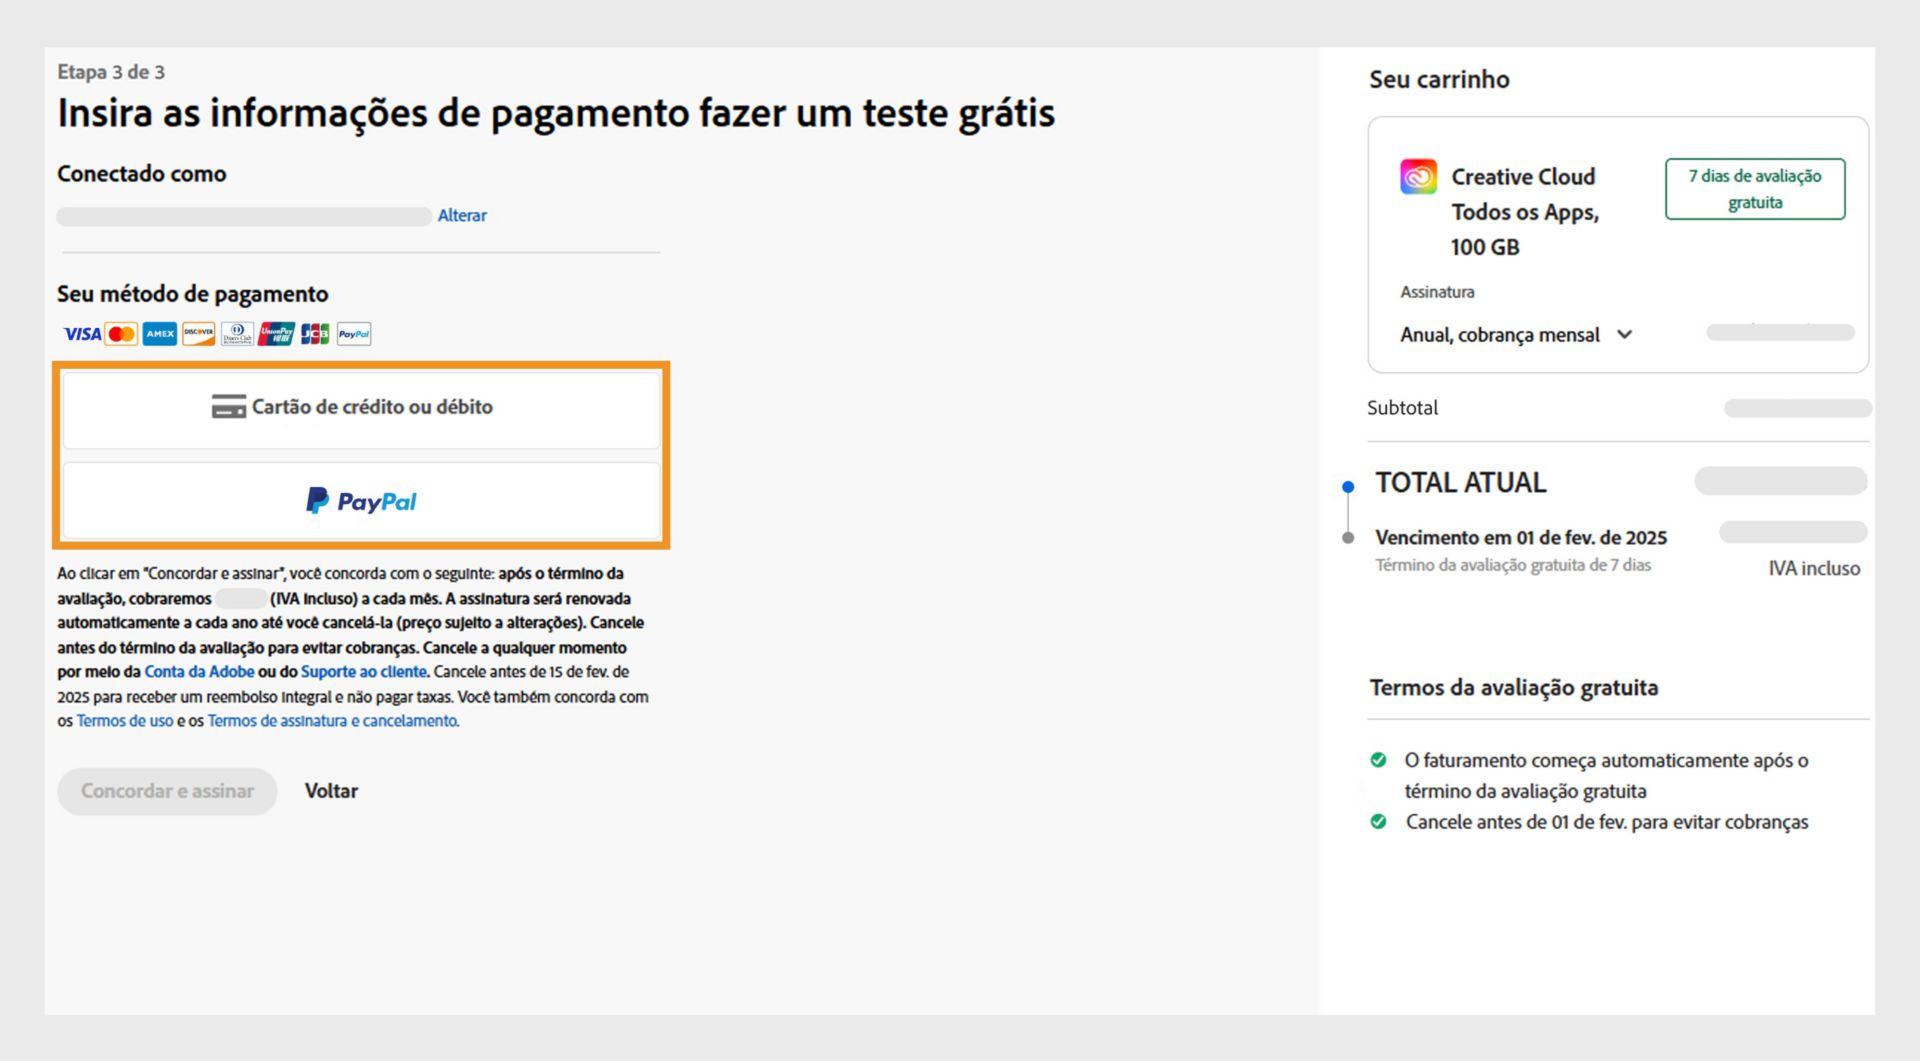Click the Alterar link to change account
1920x1061 pixels.
pos(462,215)
